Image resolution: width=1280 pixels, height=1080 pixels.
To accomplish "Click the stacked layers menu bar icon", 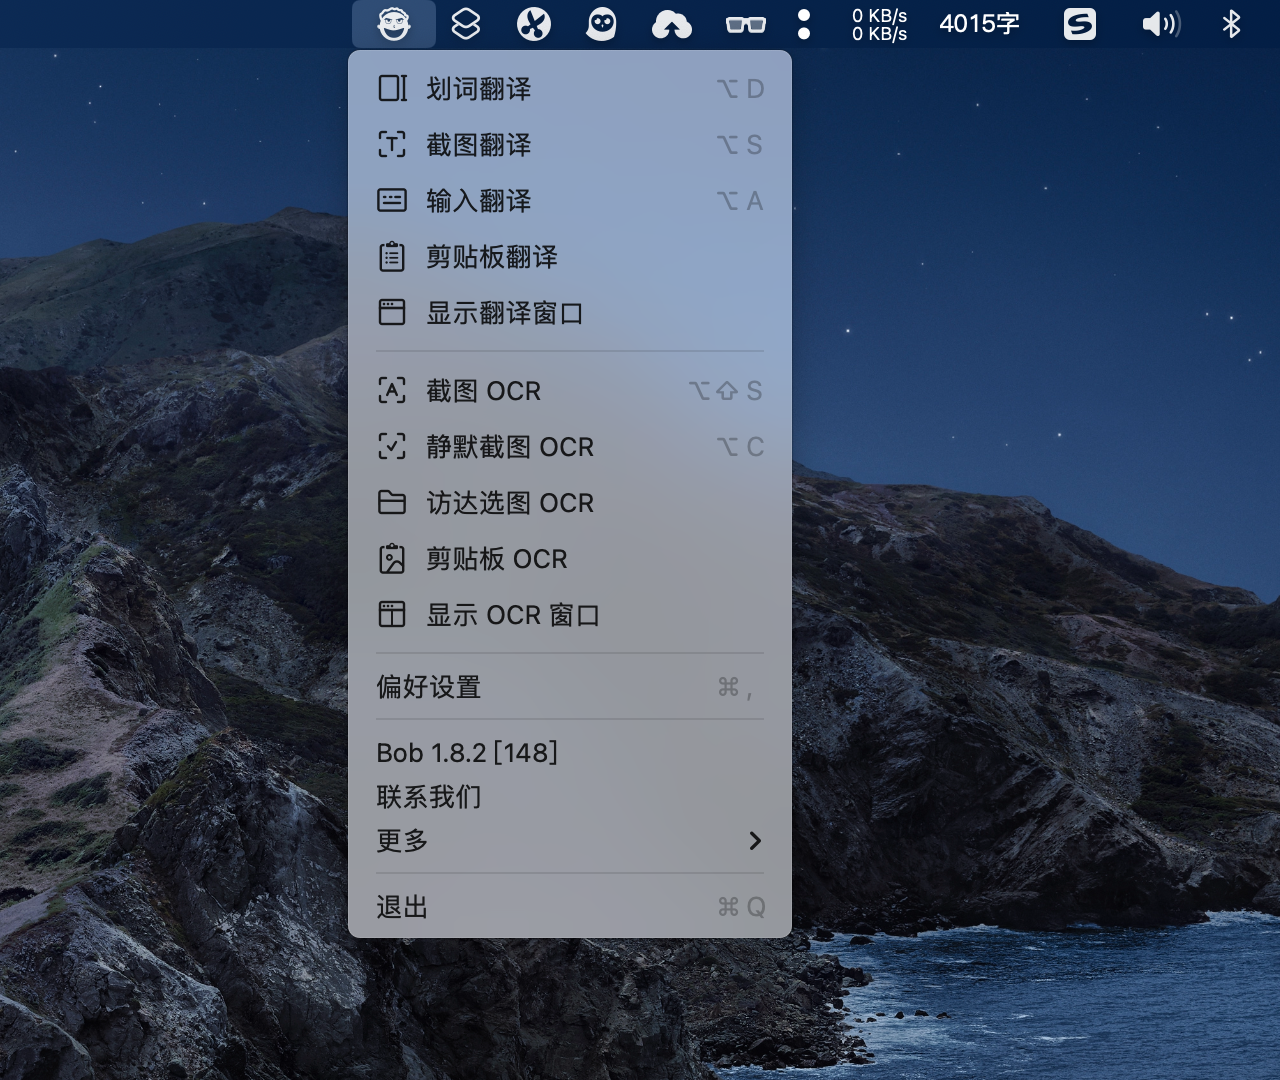I will 464,23.
